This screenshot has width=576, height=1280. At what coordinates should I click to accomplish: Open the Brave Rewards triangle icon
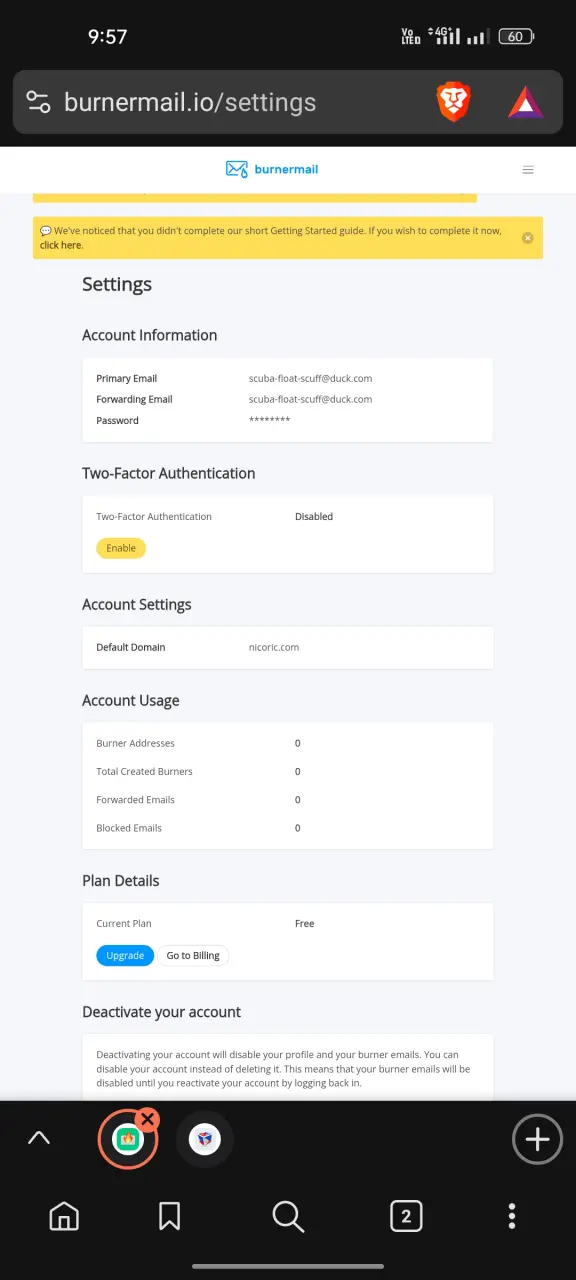pyautogui.click(x=525, y=102)
